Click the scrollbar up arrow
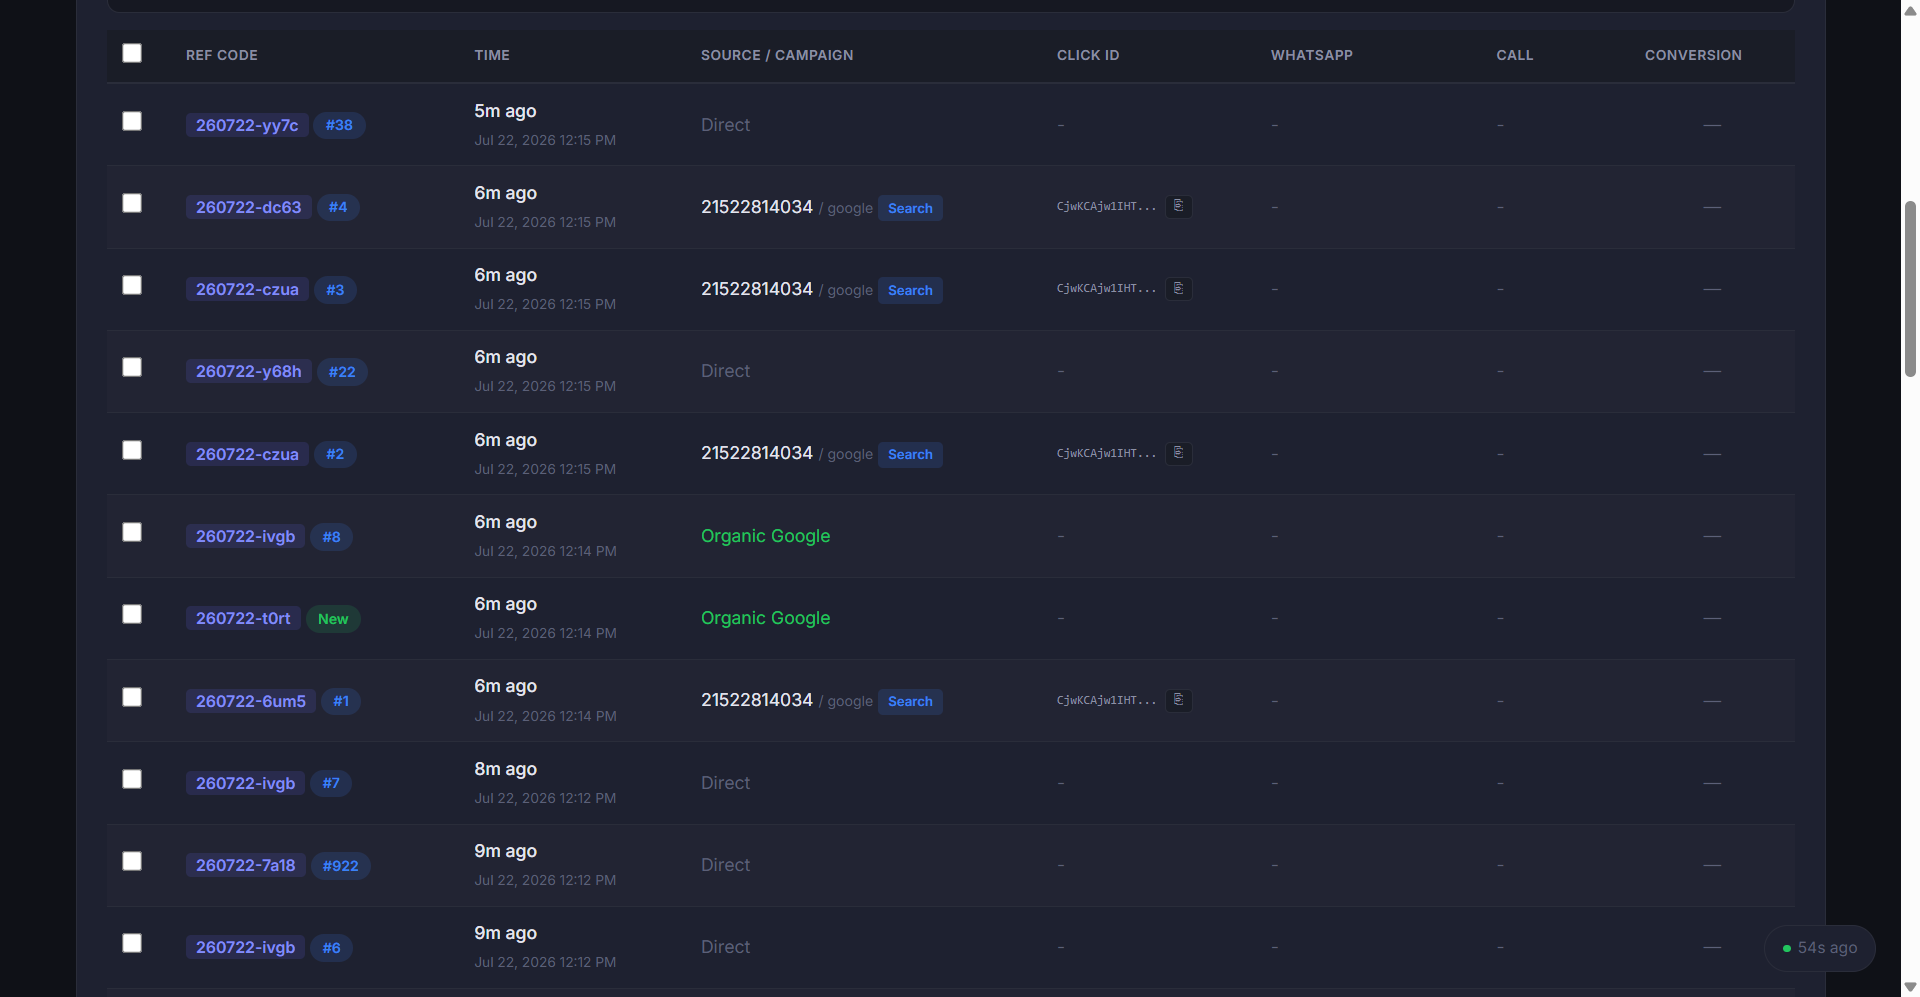 [1910, 10]
